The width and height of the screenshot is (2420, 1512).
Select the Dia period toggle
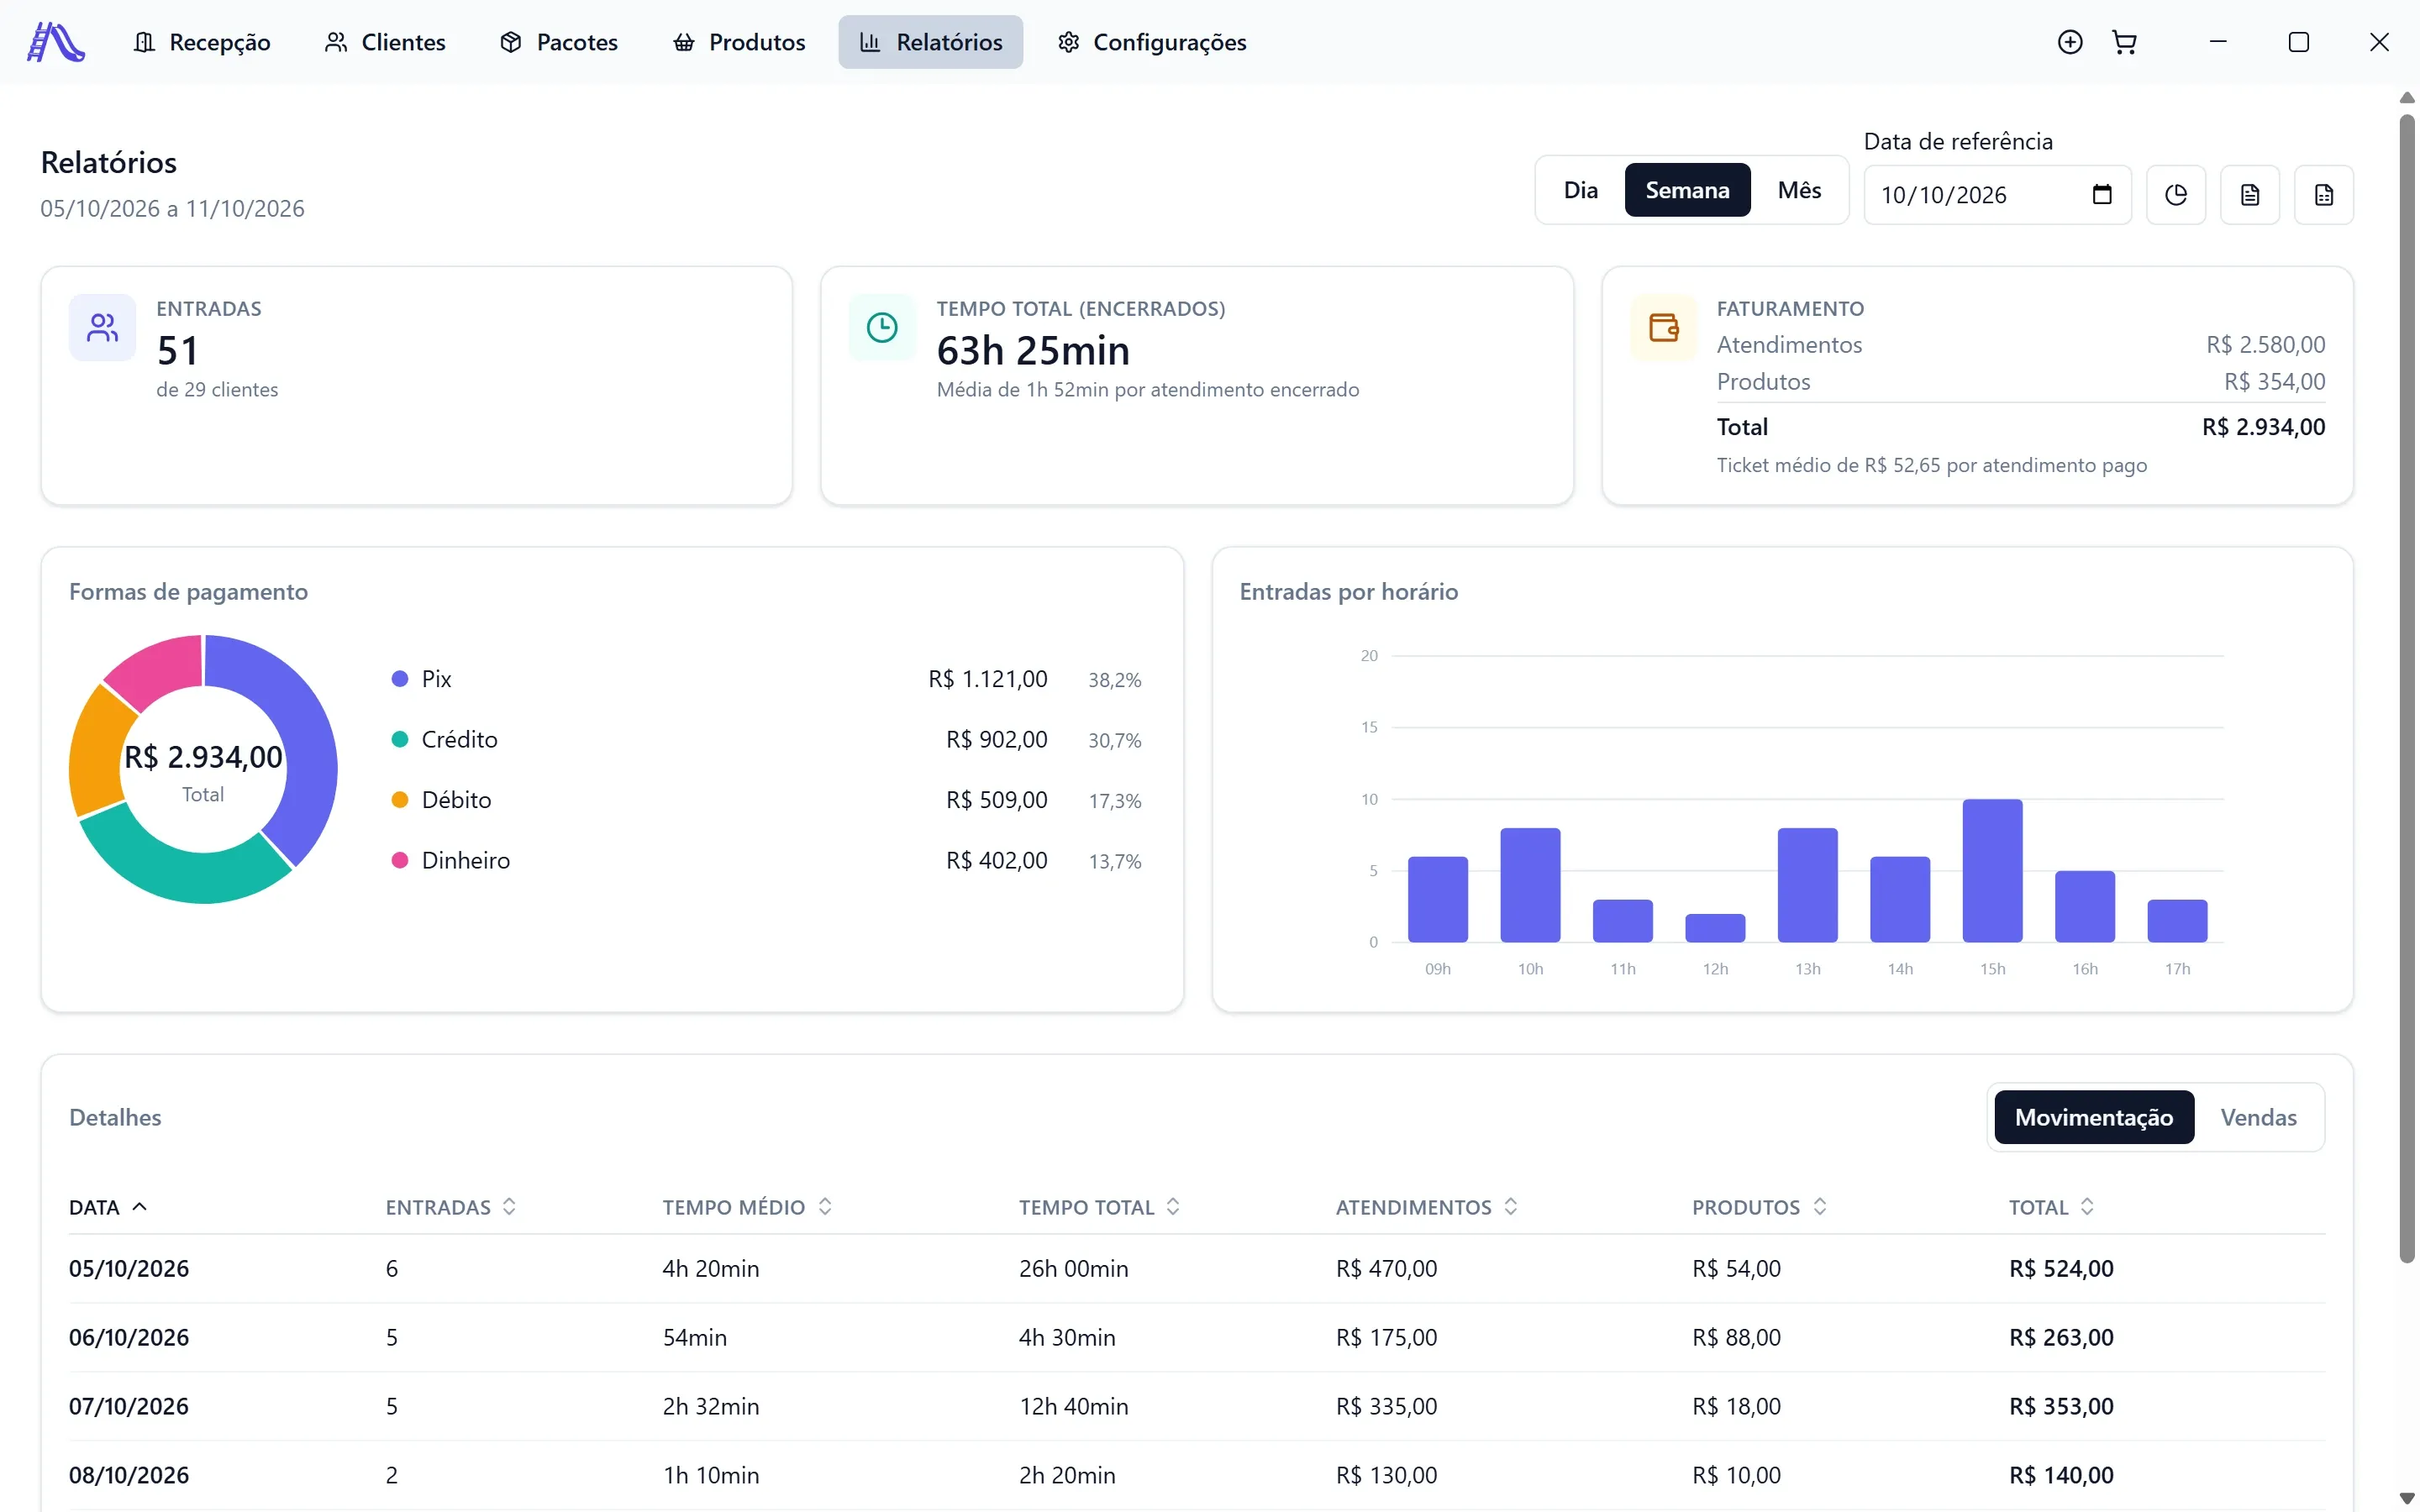click(1581, 190)
